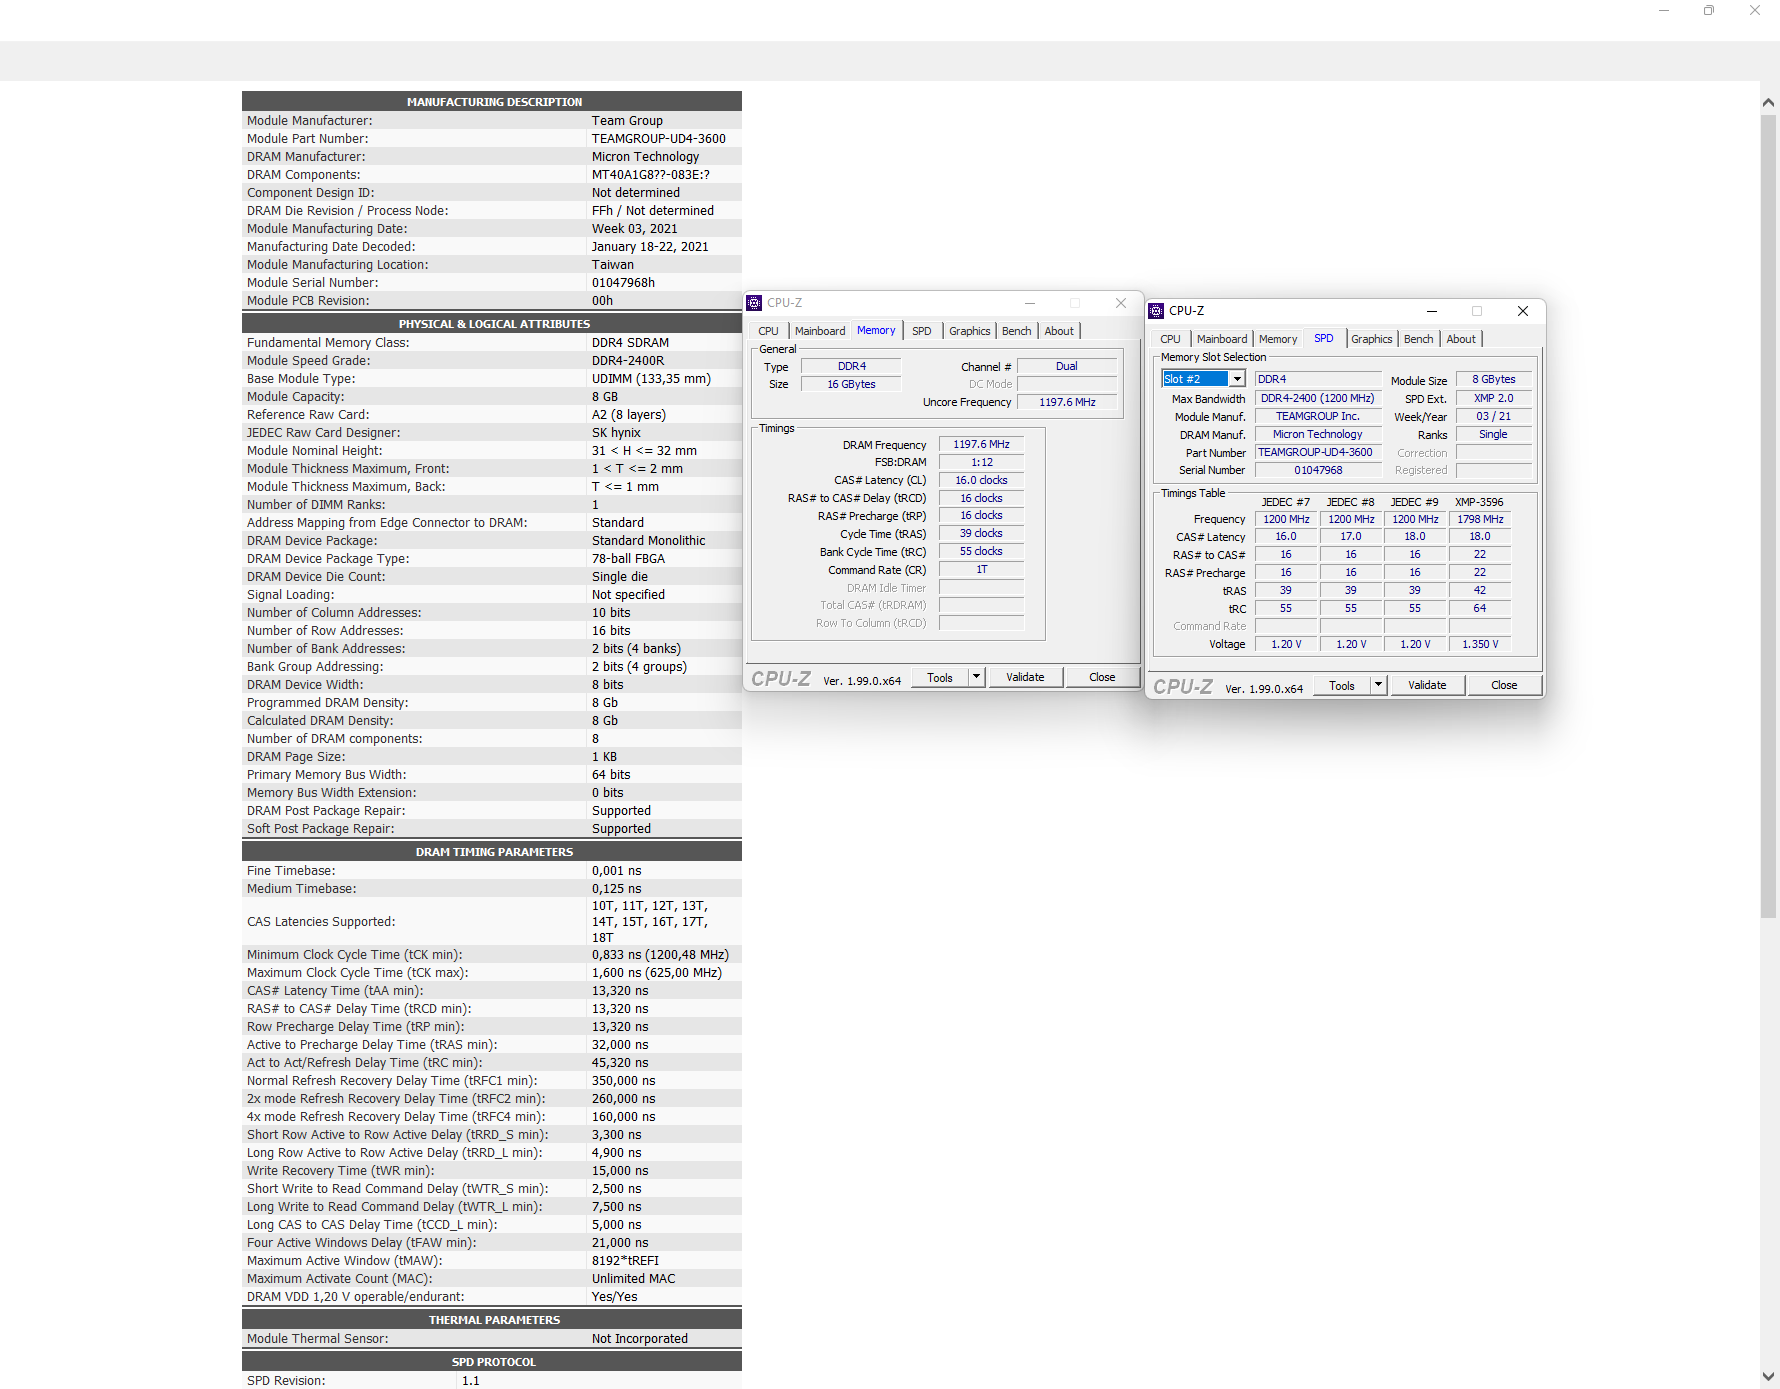The image size is (1780, 1389).
Task: Click the Uncore Frequency value field
Action: point(1067,402)
